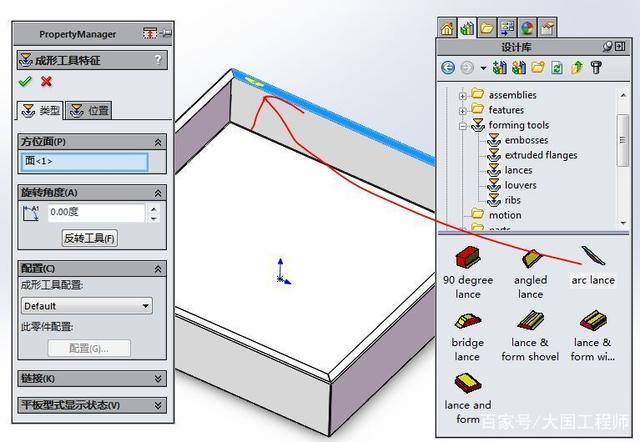Switch to the 位置 tab
The height and width of the screenshot is (442, 640).
tap(89, 111)
